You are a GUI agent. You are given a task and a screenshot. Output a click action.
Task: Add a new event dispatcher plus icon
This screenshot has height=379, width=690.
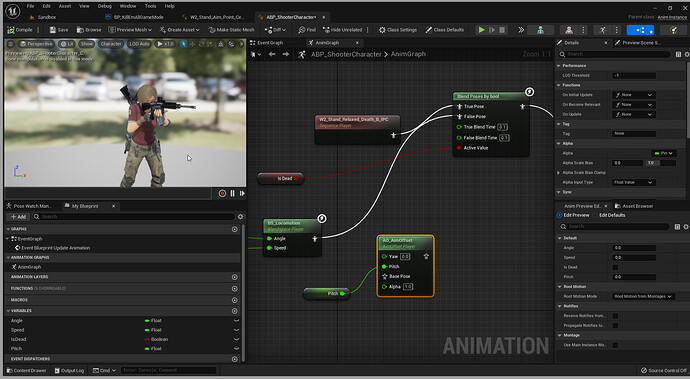(x=235, y=359)
